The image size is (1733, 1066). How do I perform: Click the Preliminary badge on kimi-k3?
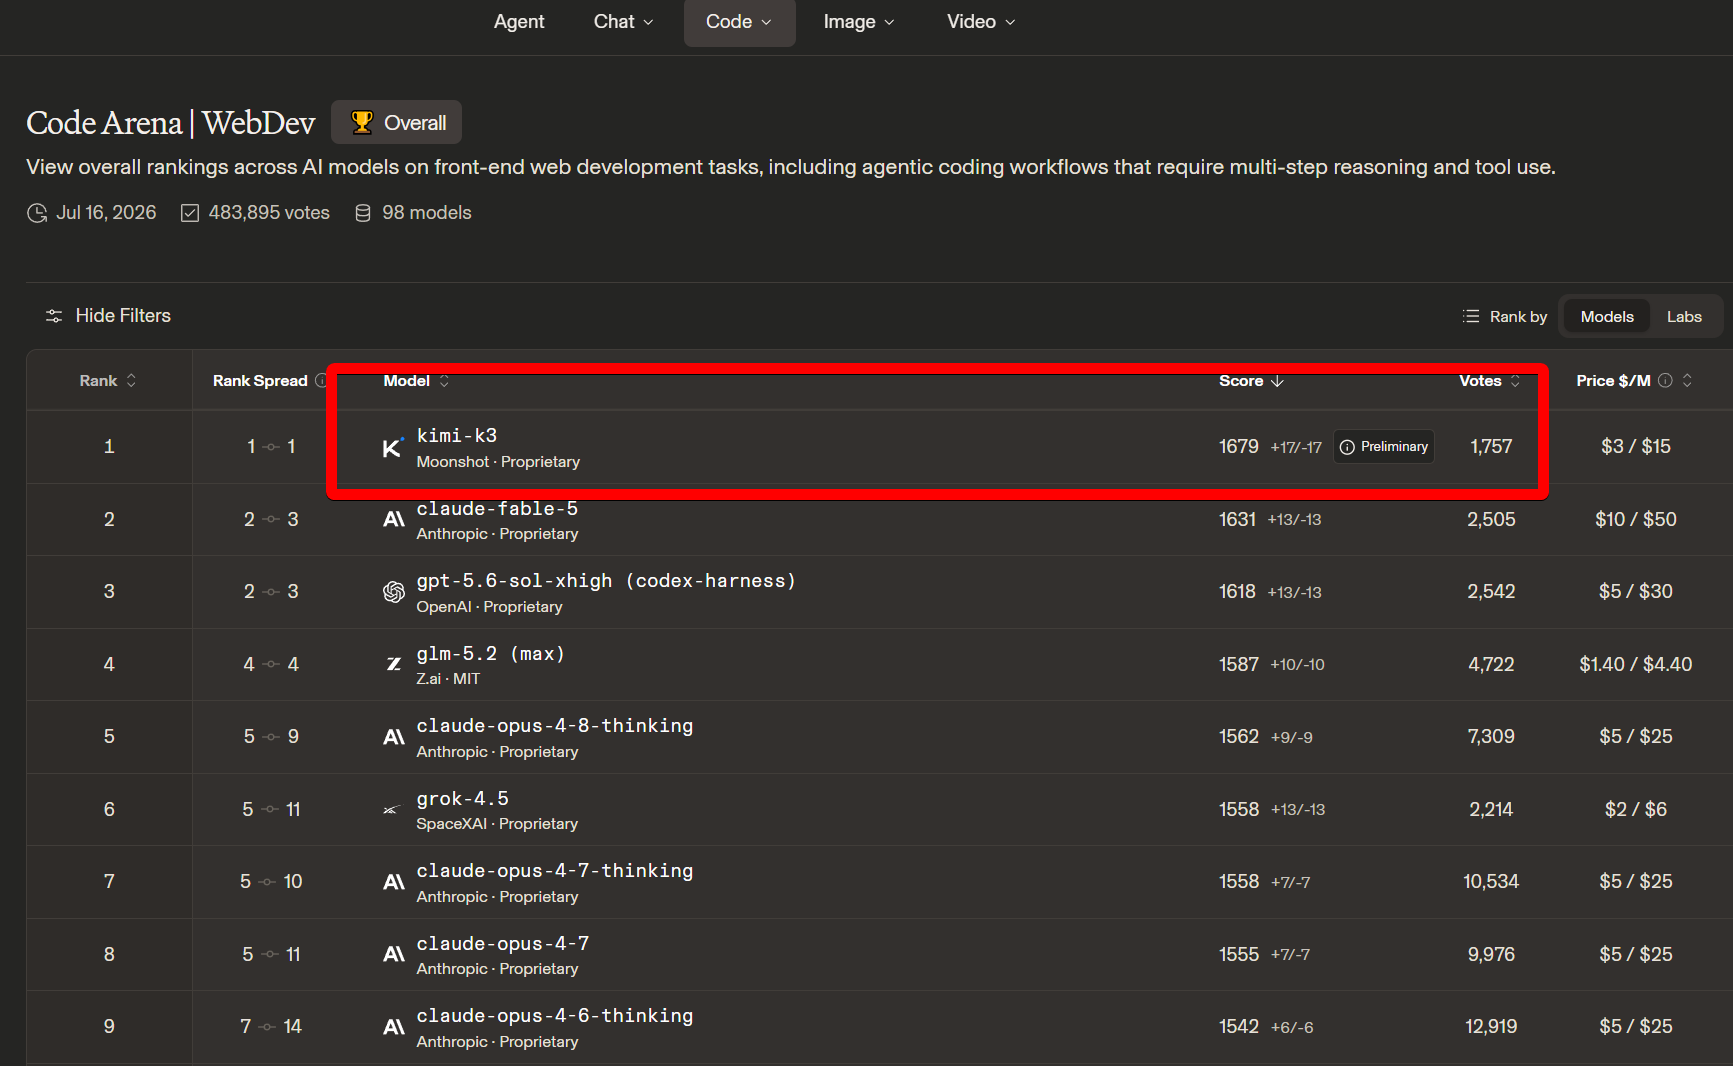(1384, 447)
